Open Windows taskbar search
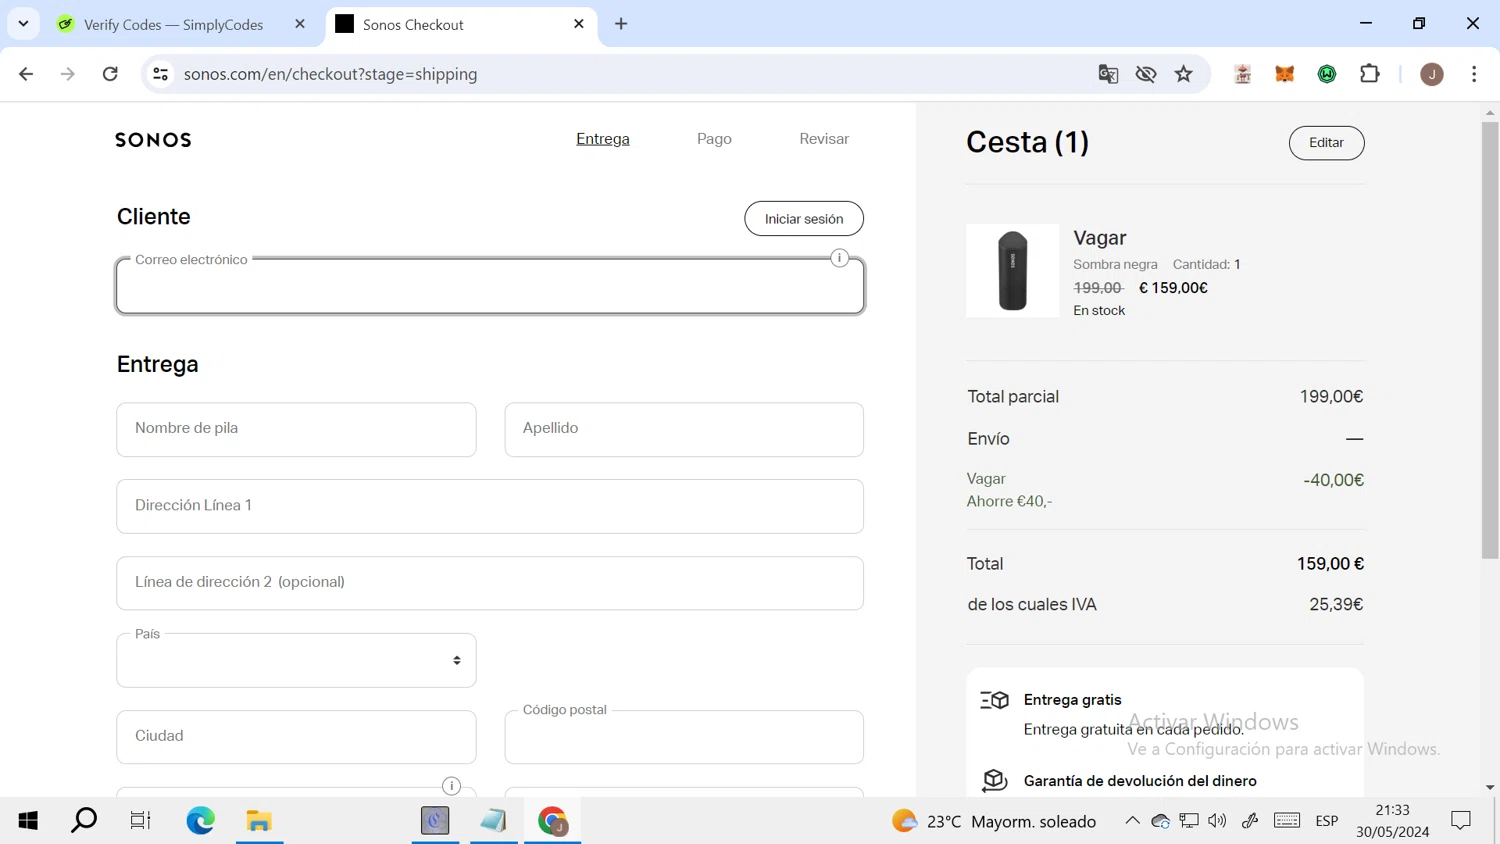 click(x=85, y=821)
